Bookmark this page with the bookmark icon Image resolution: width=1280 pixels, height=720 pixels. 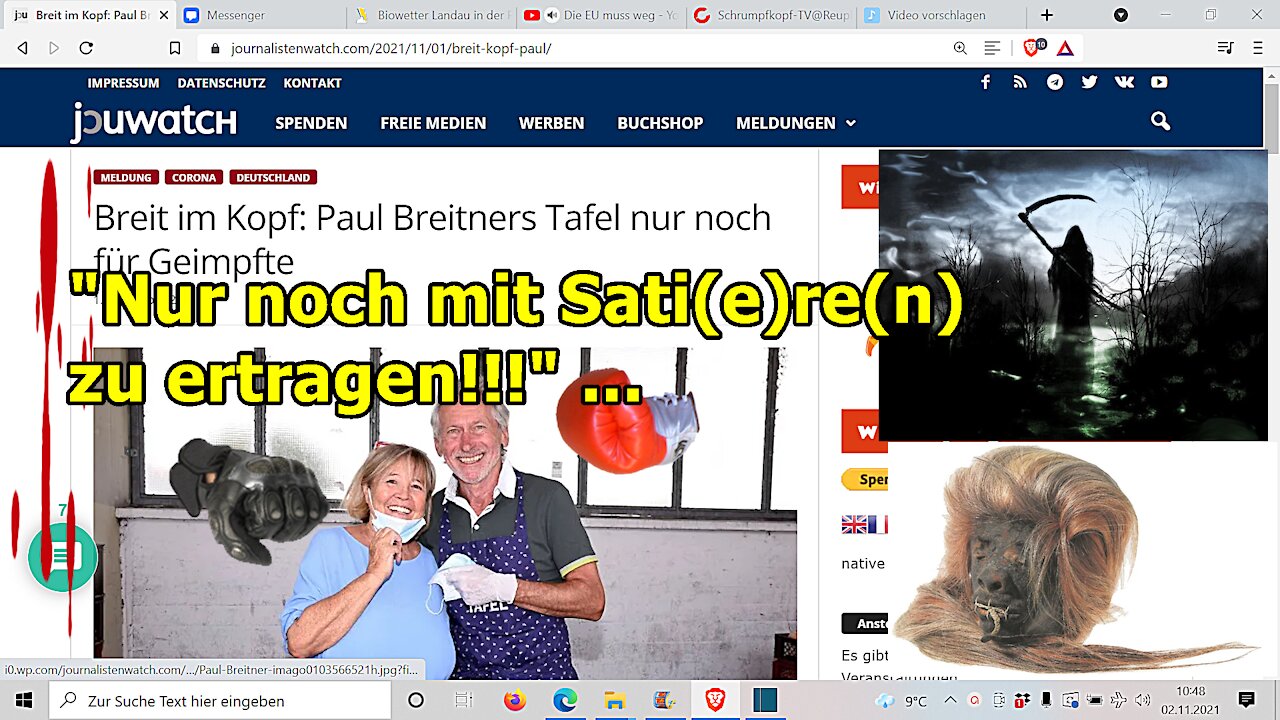(175, 48)
